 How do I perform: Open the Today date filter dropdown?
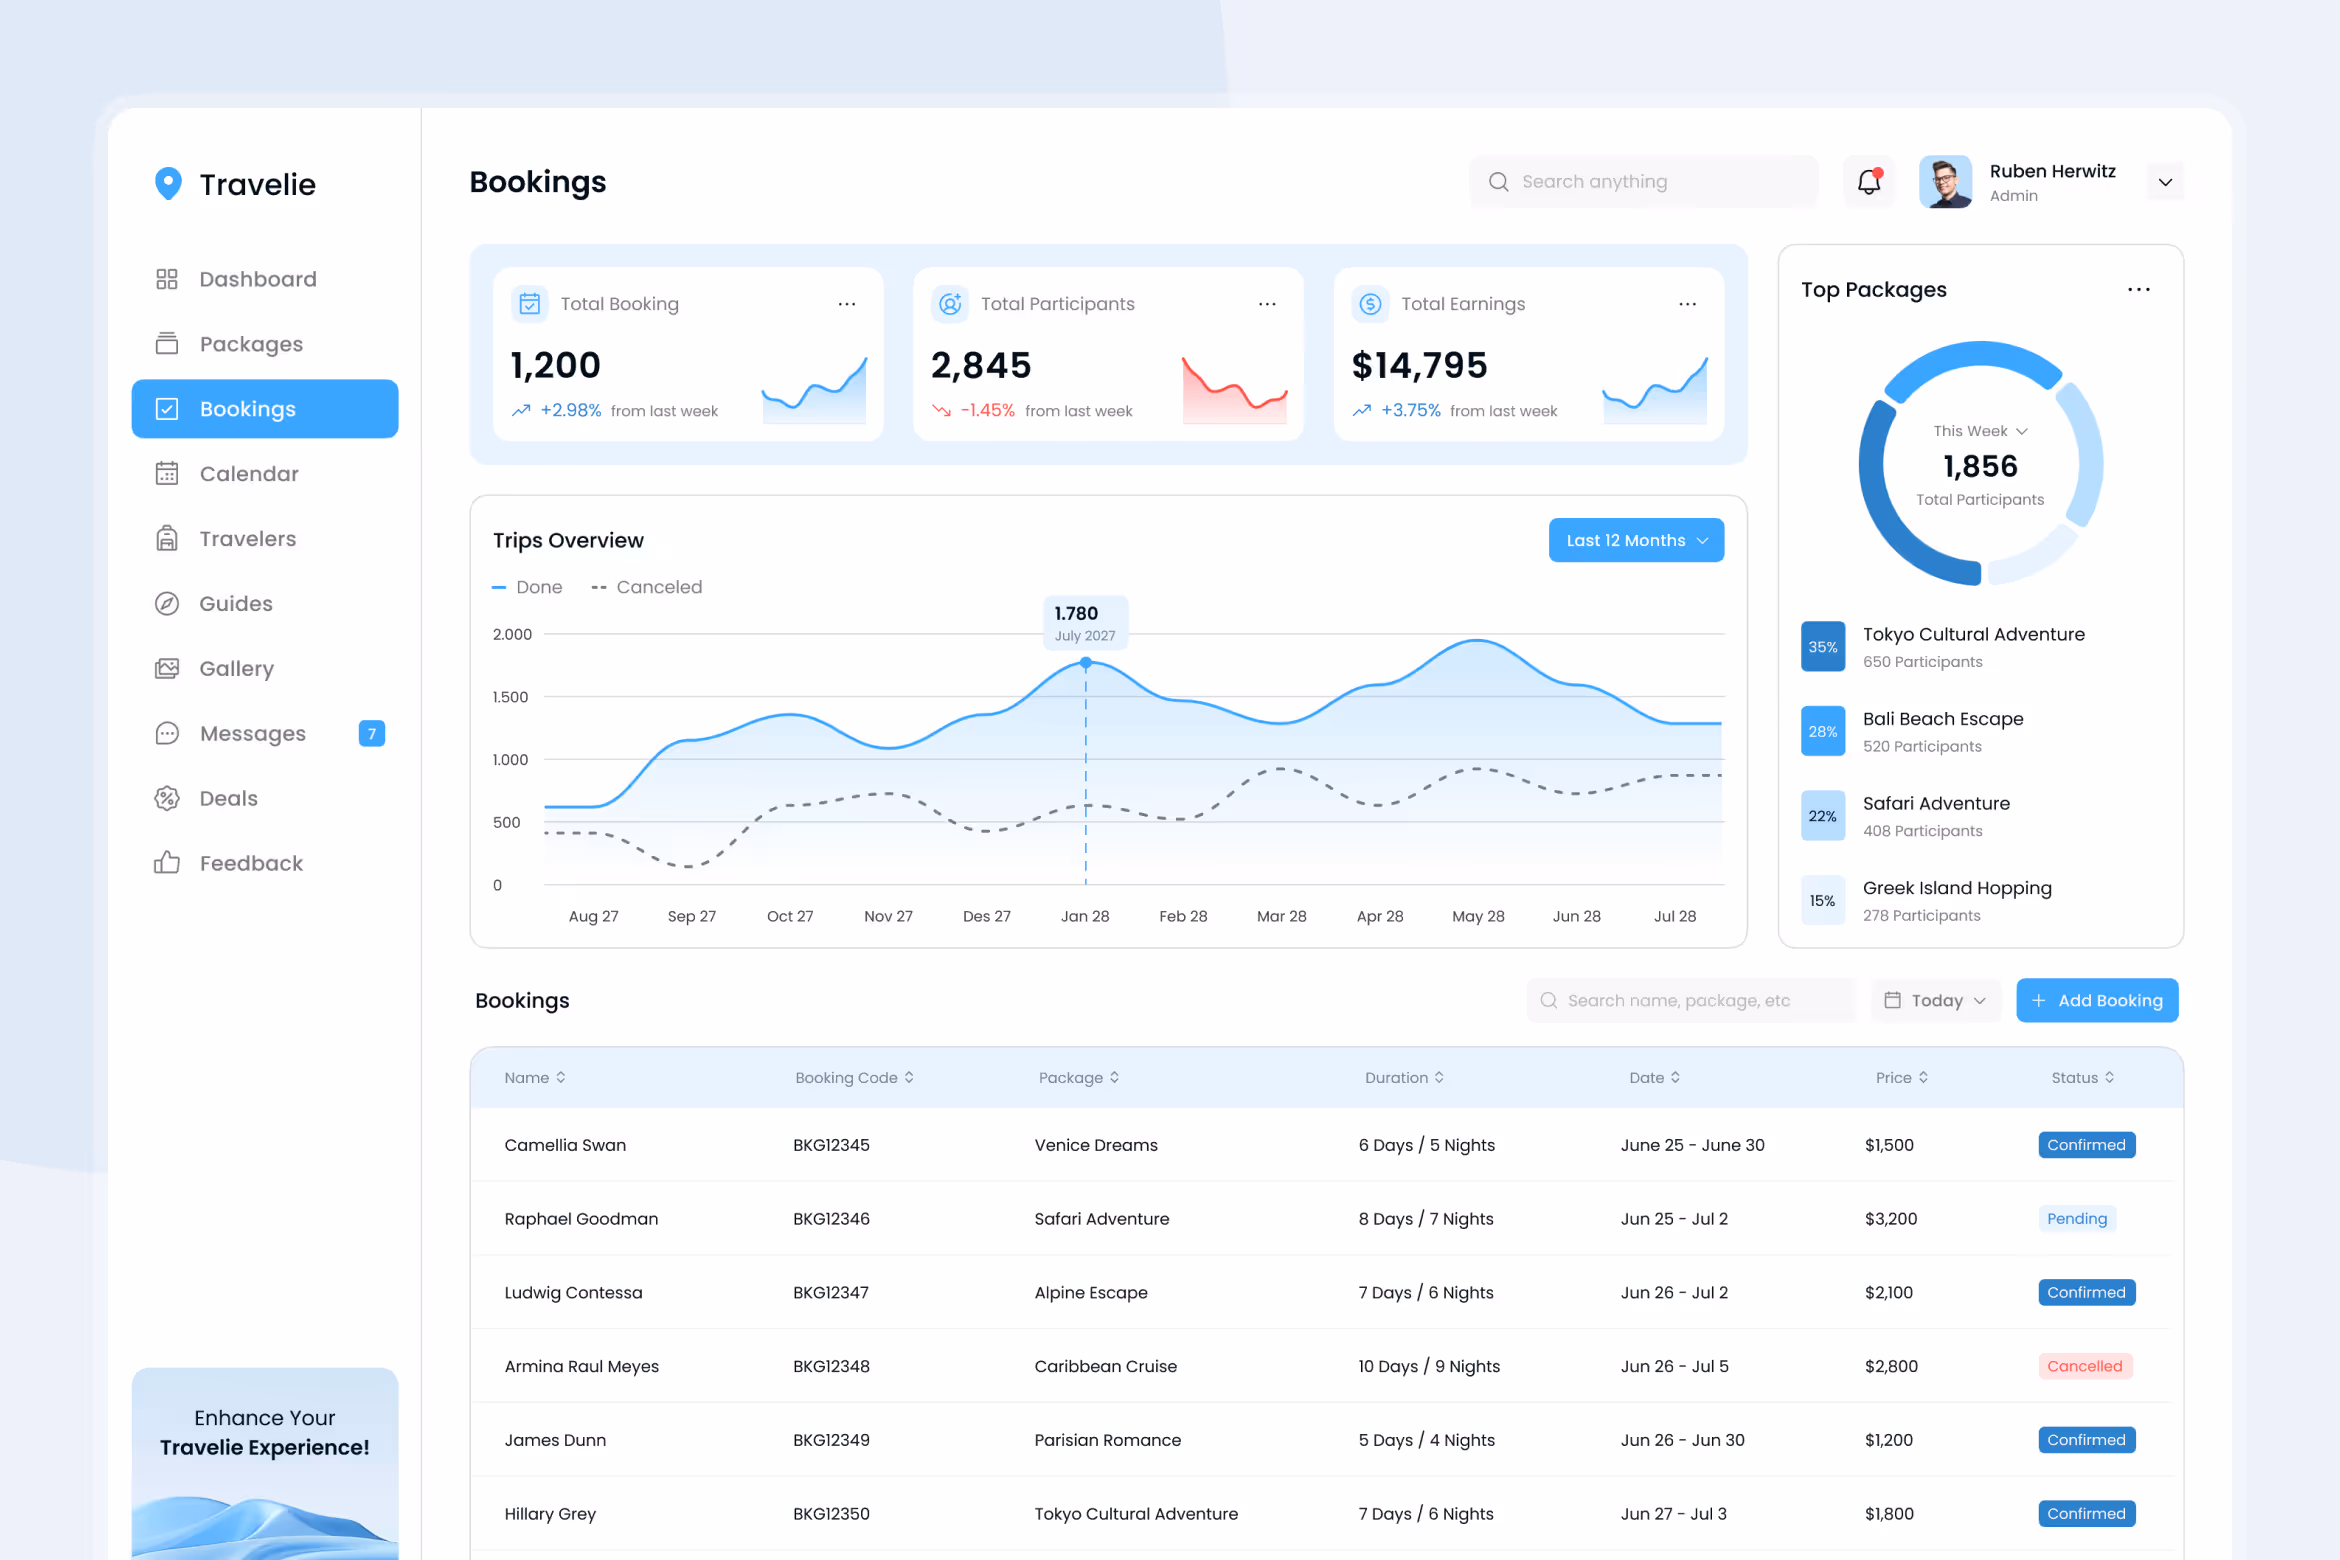pos(1935,1000)
